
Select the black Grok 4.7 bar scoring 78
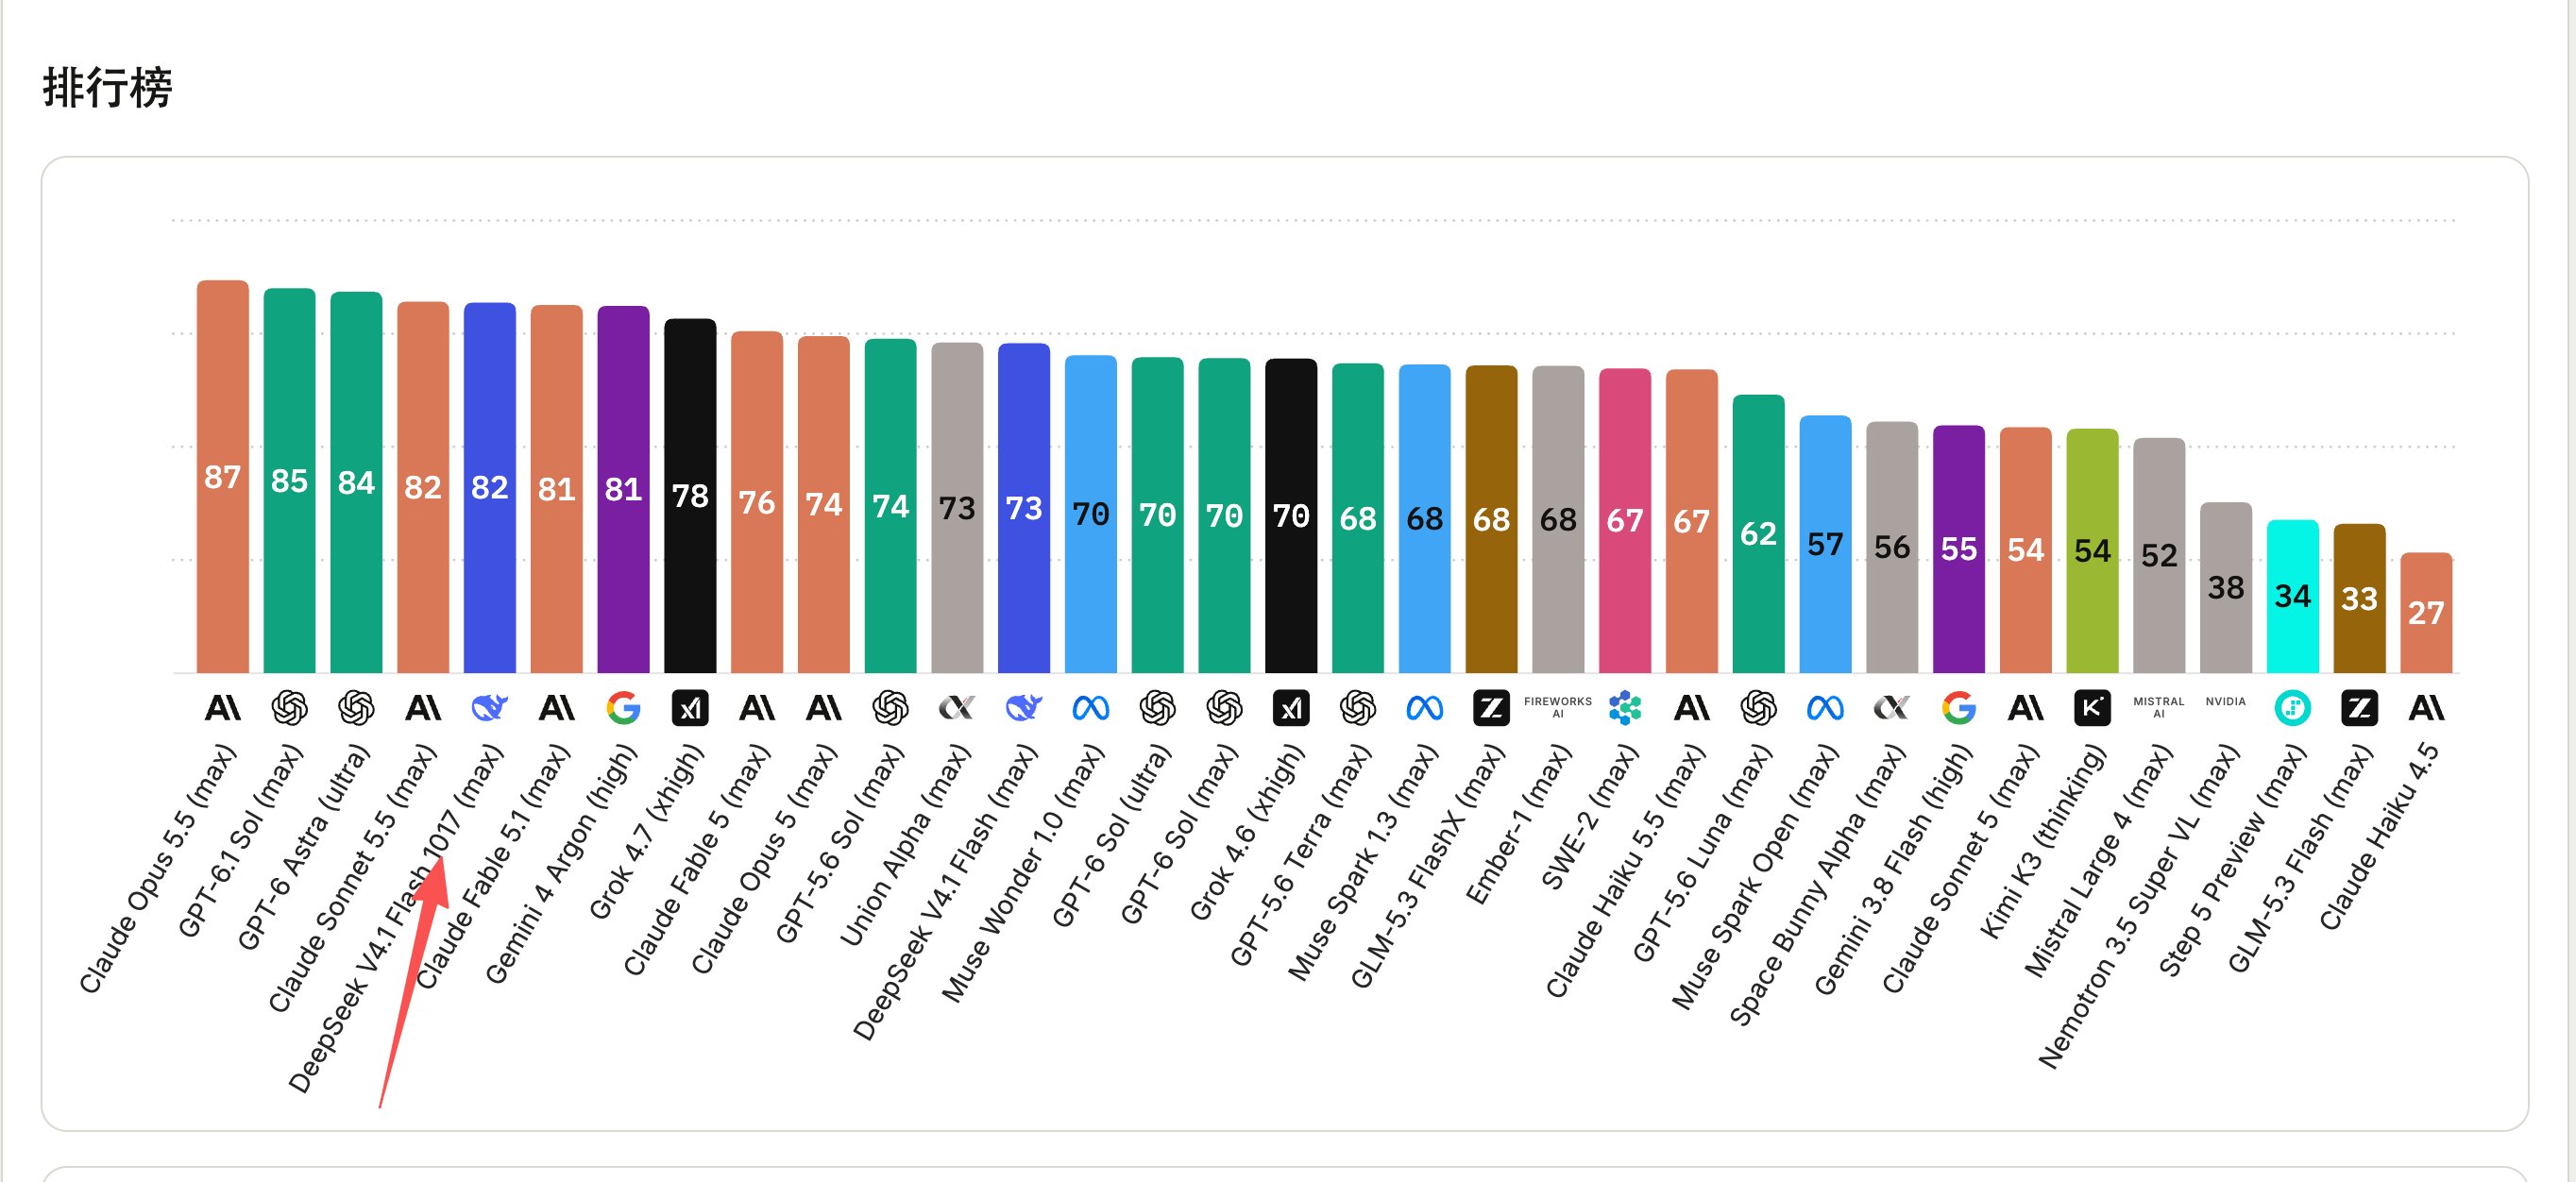pos(690,496)
